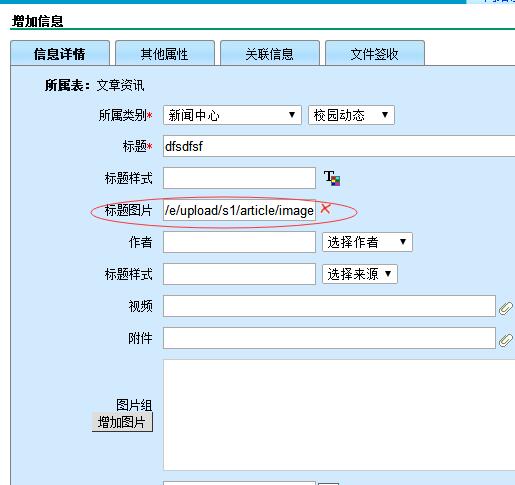
Task: Clear the title image with red X
Action: (x=325, y=209)
